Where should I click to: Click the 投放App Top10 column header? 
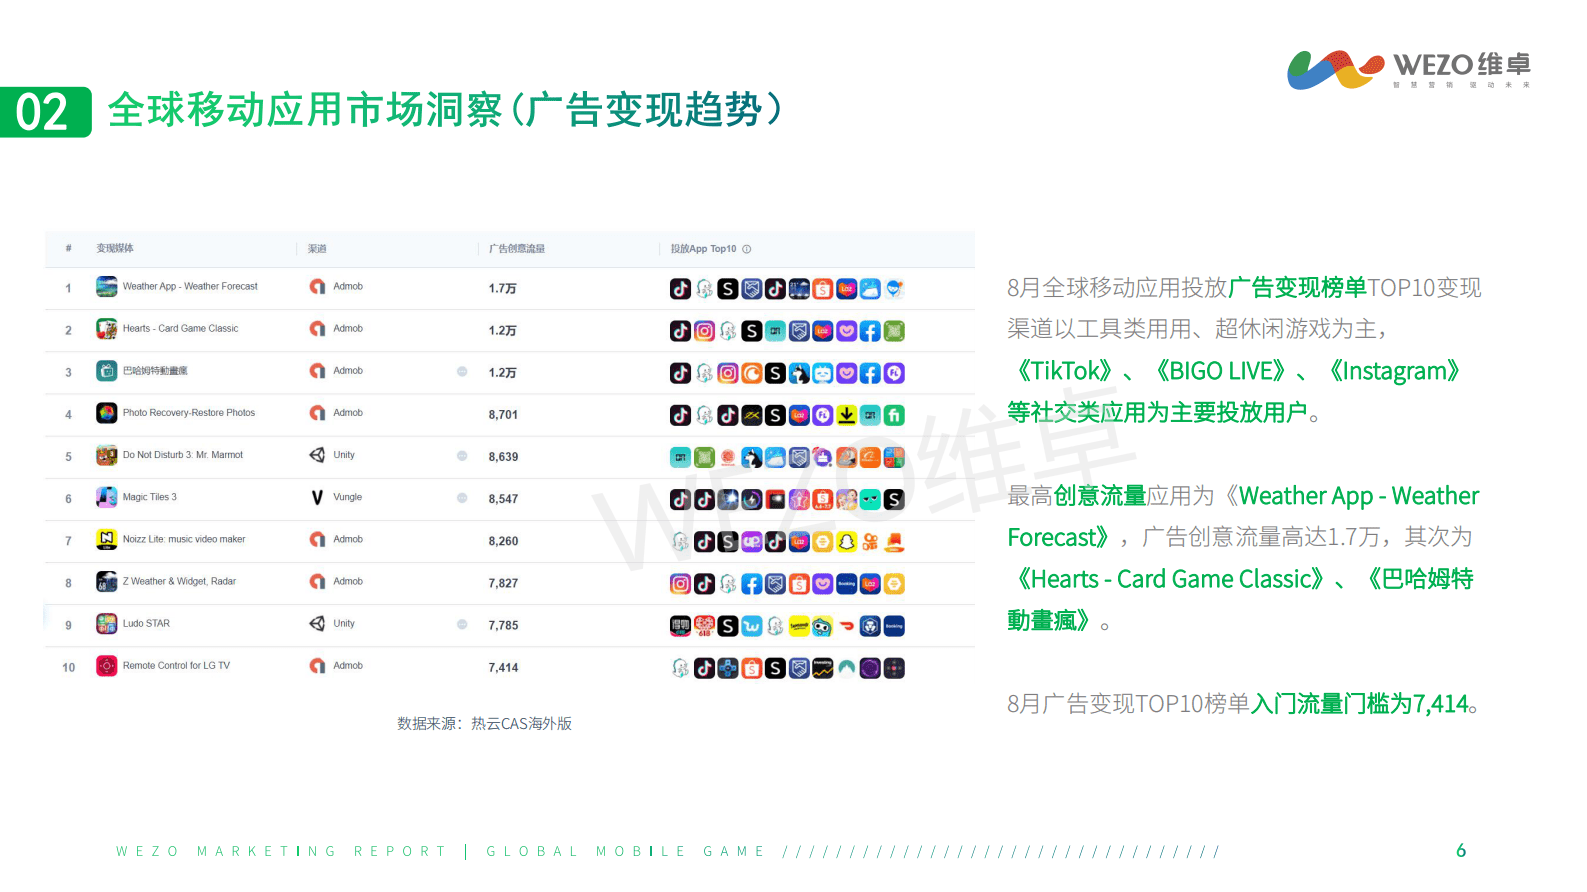pos(703,249)
